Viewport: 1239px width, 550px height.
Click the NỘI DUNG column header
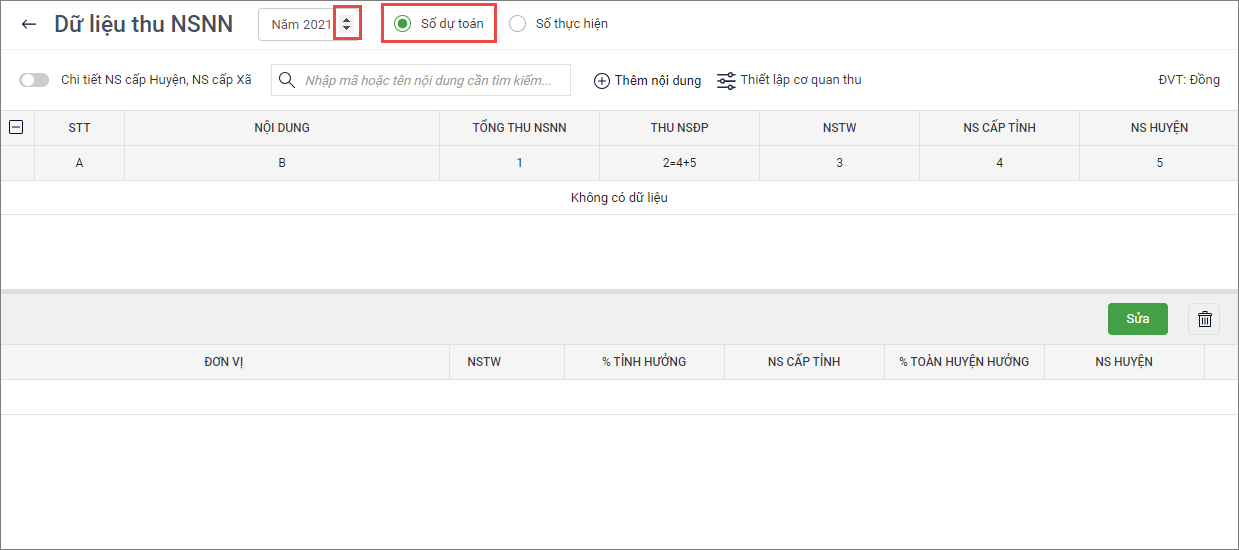(281, 128)
